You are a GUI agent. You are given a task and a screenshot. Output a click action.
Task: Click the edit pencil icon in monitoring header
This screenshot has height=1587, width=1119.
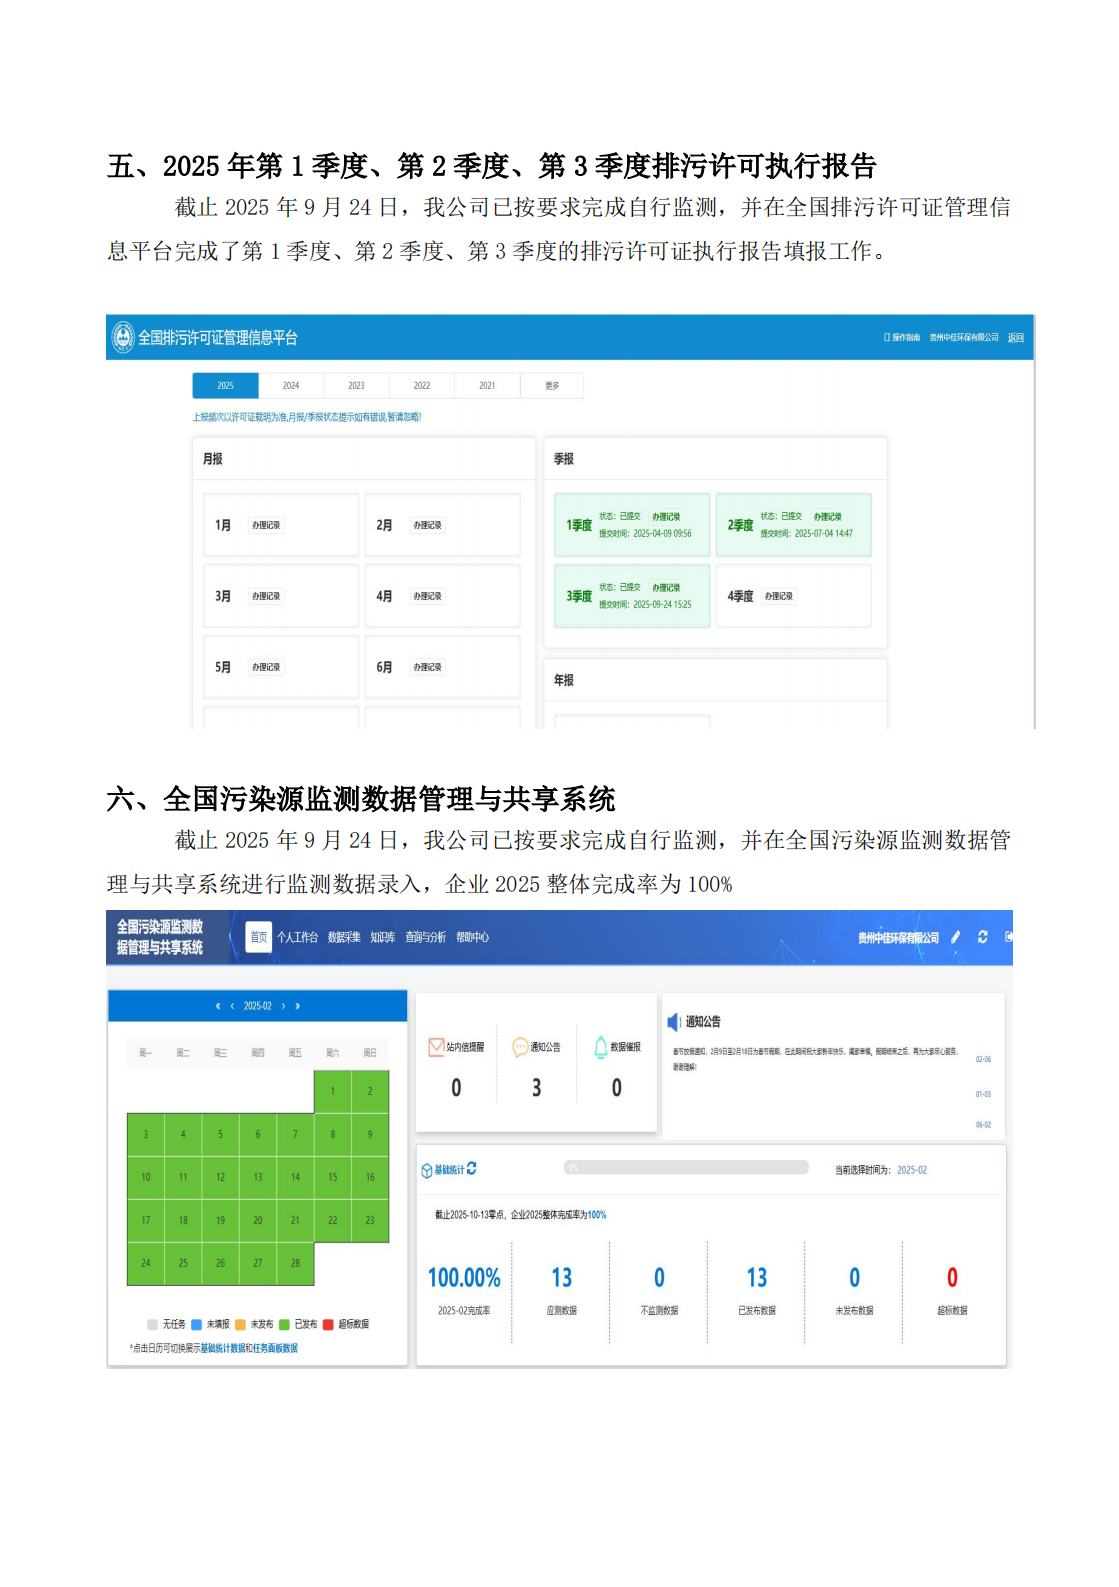[955, 937]
